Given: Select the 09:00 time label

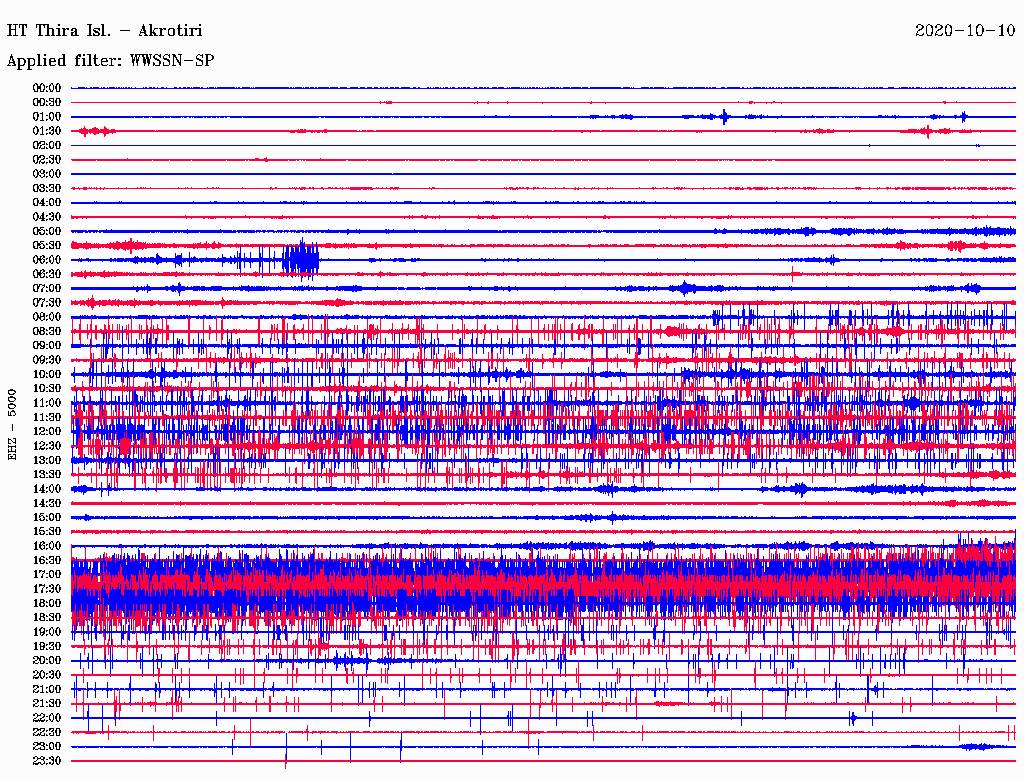Looking at the screenshot, I should 46,346.
